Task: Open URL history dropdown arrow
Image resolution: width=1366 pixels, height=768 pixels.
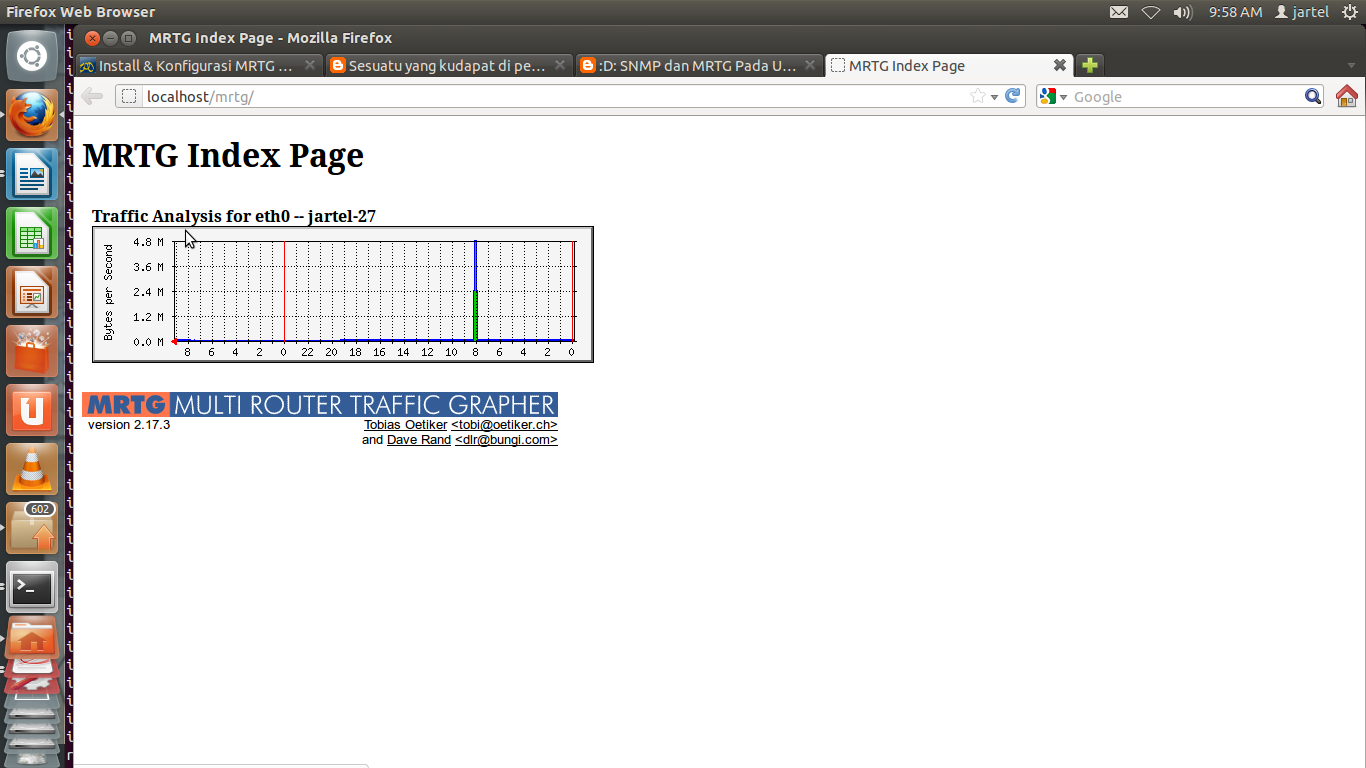Action: (x=994, y=97)
